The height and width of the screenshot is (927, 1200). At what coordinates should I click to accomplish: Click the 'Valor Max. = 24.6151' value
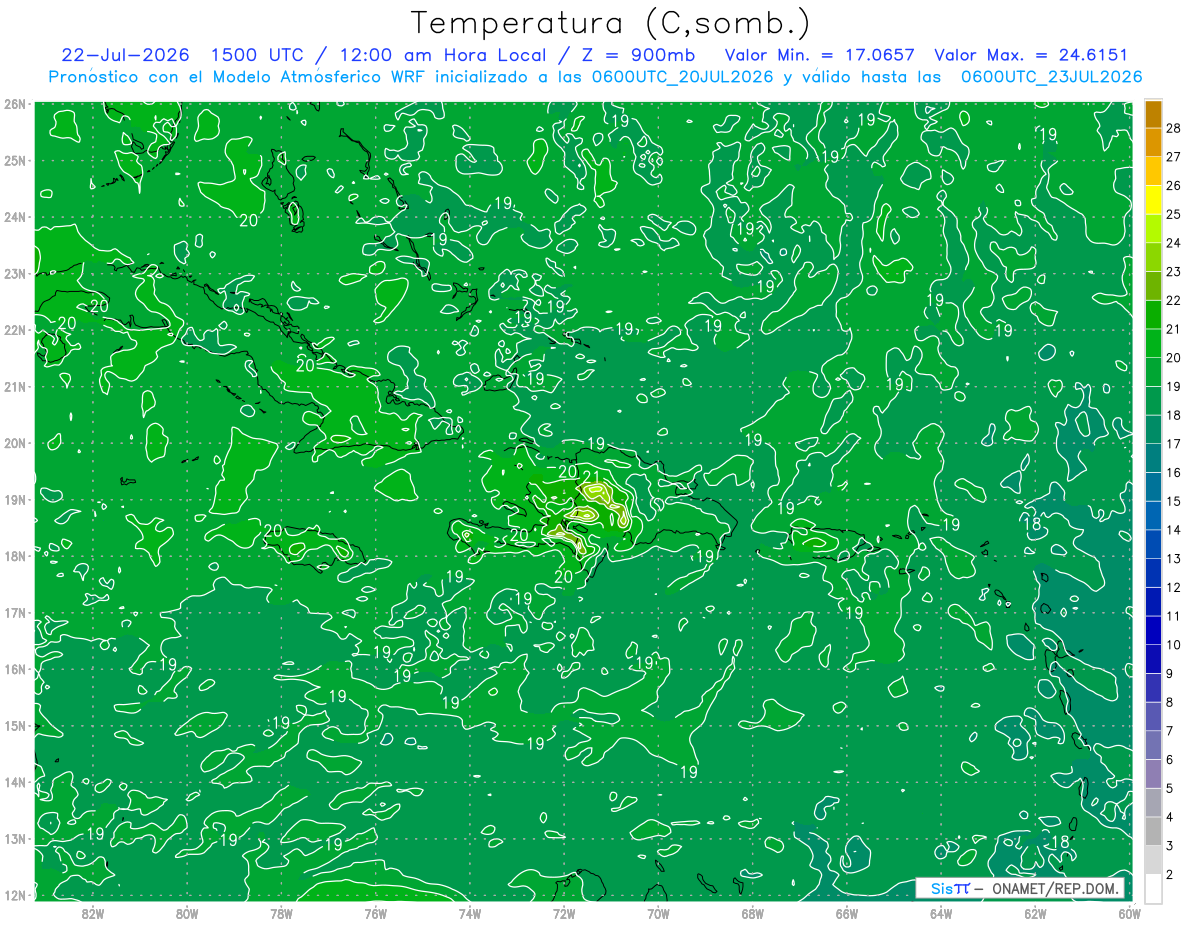[1031, 55]
